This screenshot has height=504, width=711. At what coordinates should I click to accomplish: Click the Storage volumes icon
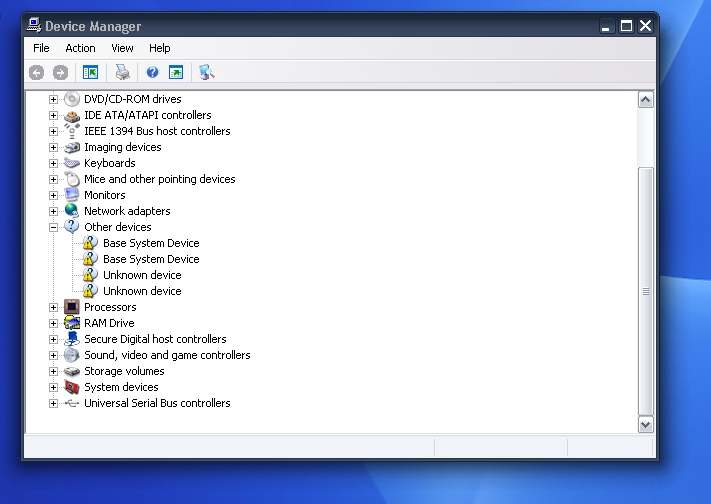click(72, 371)
